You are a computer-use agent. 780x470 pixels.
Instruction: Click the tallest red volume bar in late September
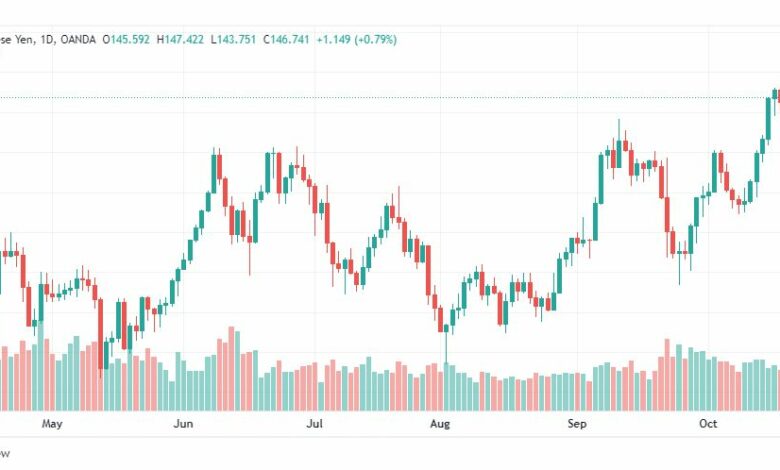pos(667,375)
